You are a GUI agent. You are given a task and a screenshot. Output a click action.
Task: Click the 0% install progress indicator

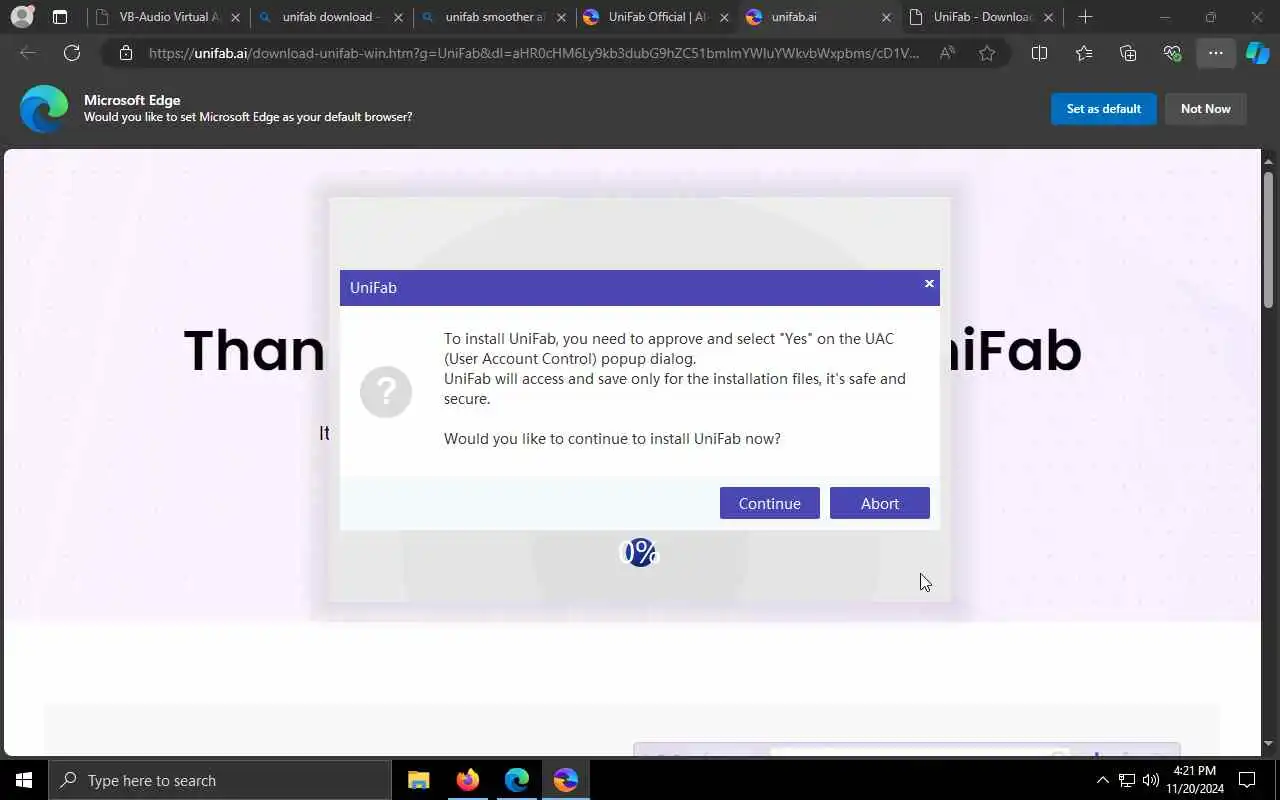tap(639, 552)
